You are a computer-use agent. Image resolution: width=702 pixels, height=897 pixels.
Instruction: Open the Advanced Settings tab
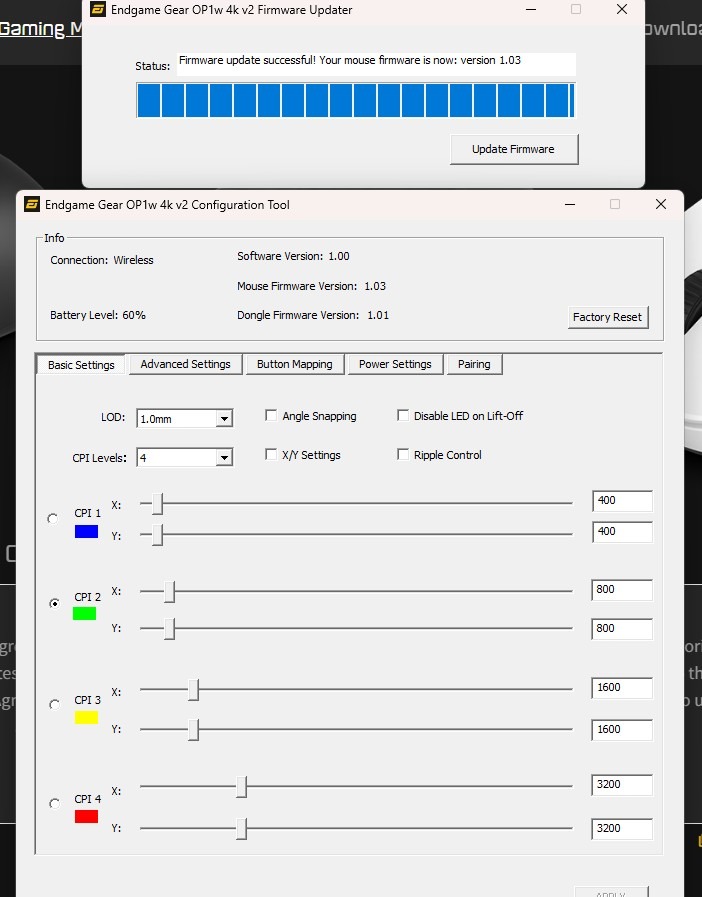[x=185, y=364]
